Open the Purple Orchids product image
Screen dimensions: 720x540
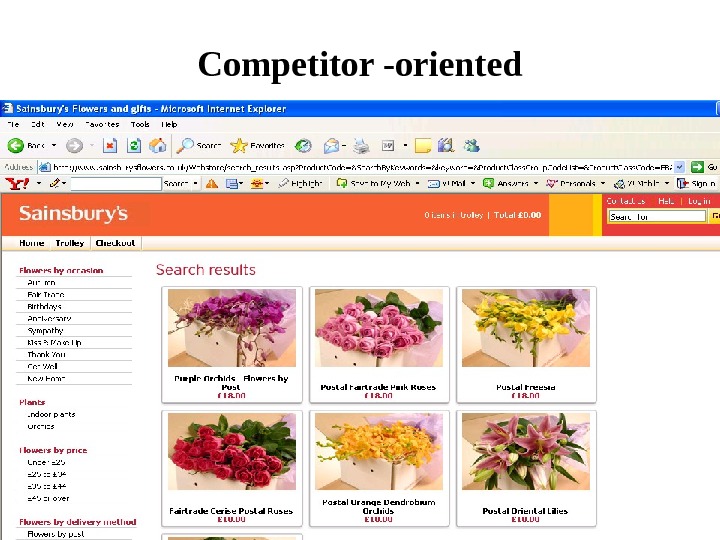(x=232, y=328)
